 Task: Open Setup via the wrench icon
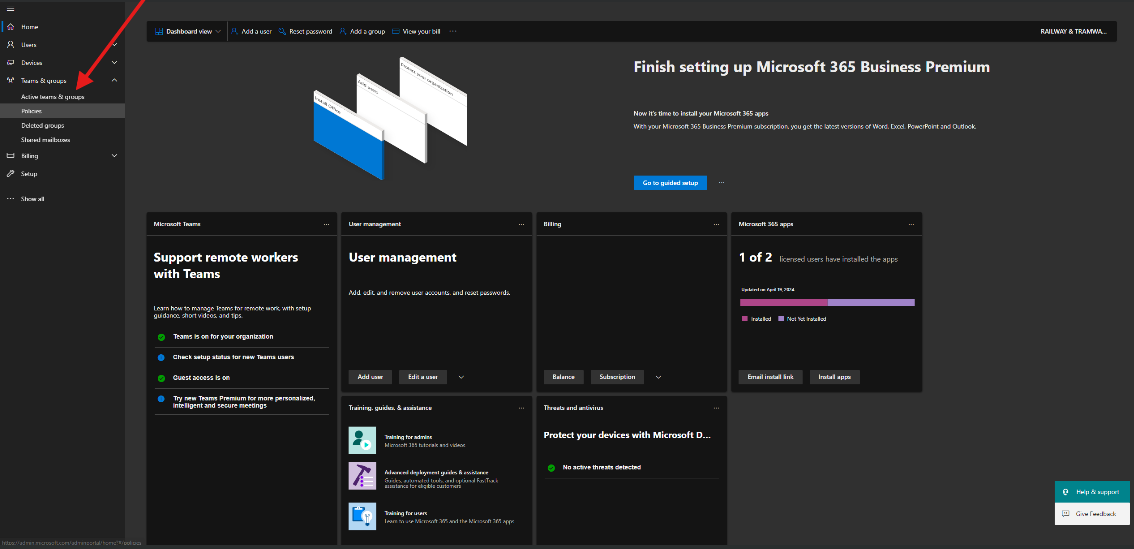pyautogui.click(x=10, y=174)
